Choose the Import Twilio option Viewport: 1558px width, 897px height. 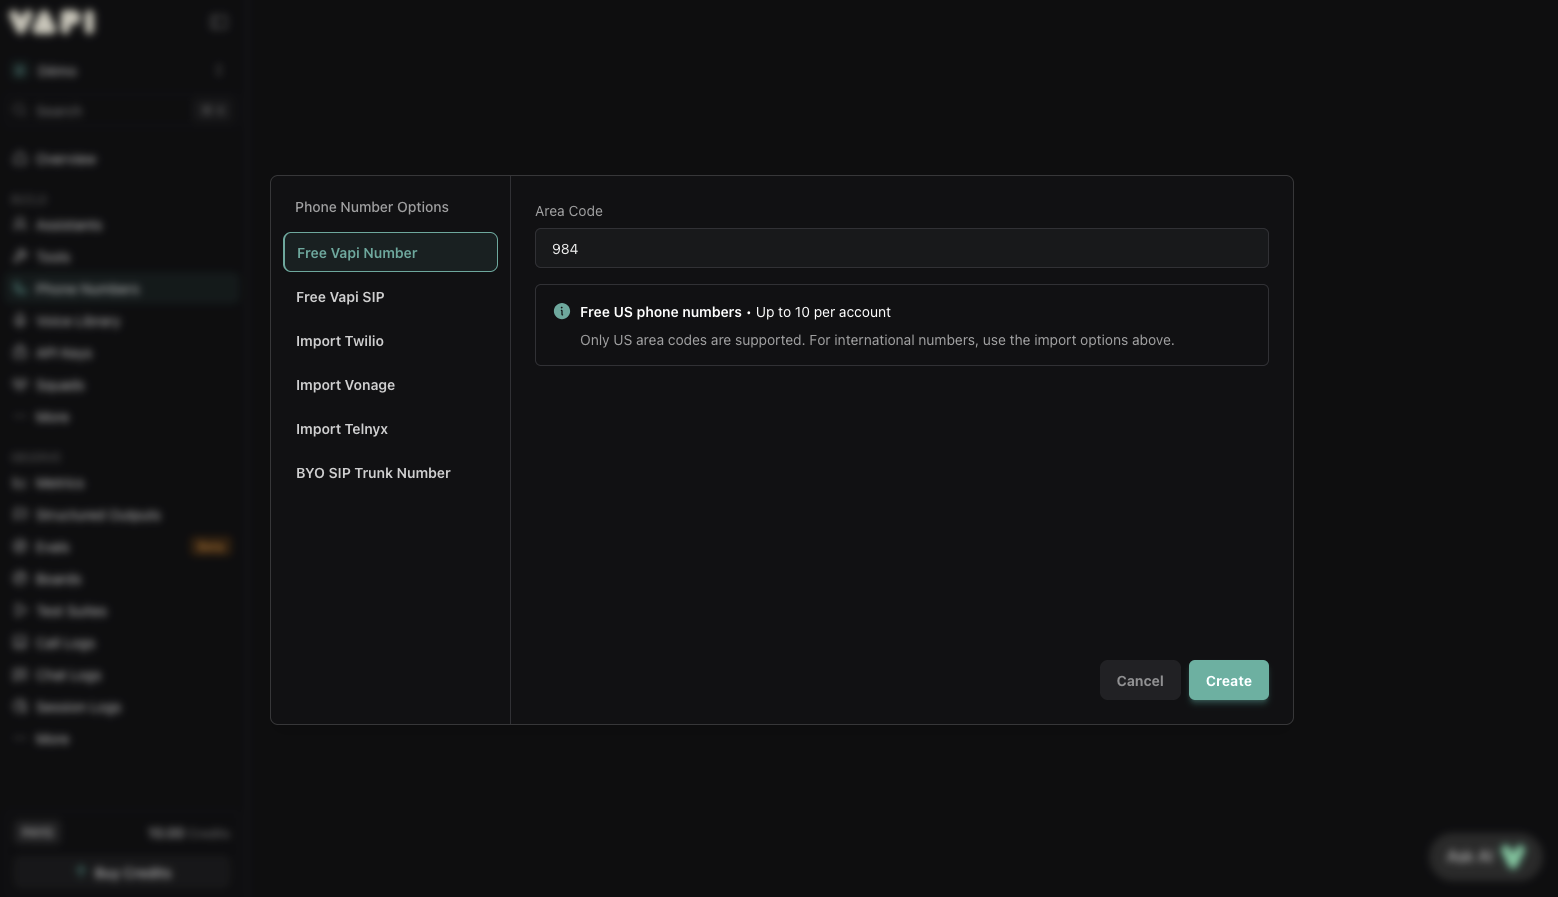point(390,340)
